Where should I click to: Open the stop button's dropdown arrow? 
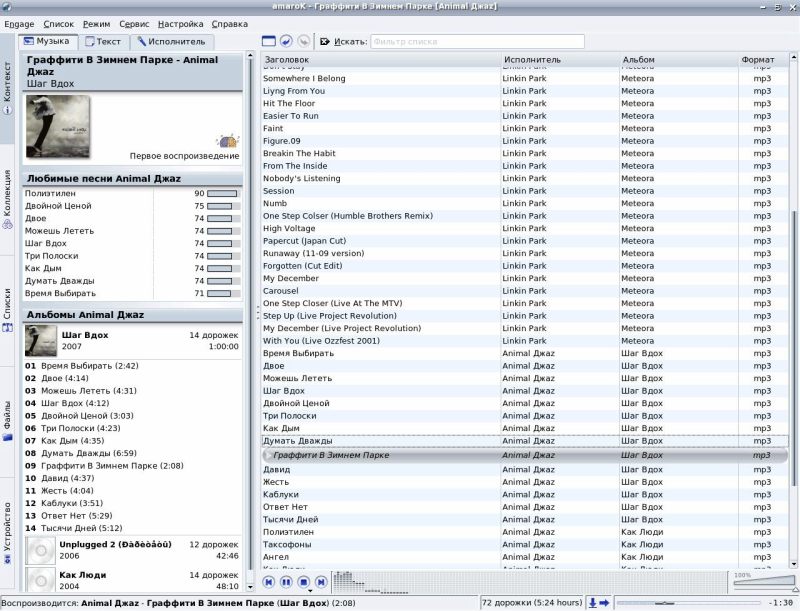[x=310, y=591]
